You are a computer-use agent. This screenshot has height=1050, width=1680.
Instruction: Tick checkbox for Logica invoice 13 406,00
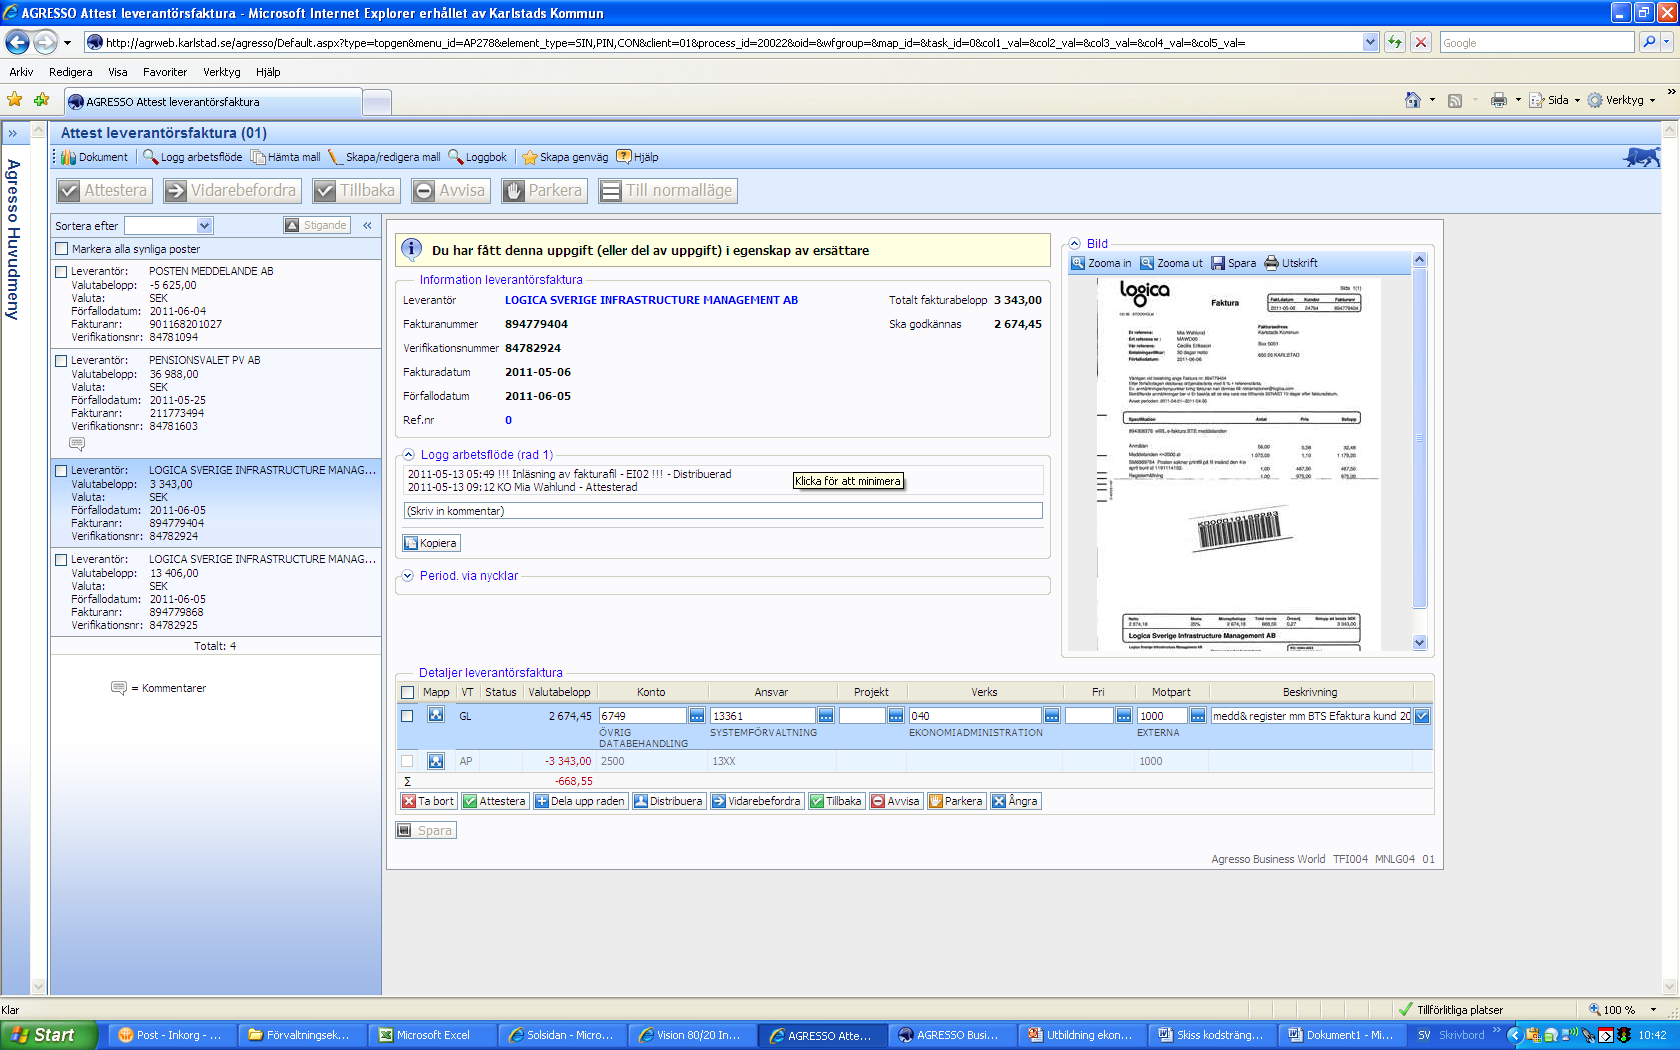click(x=62, y=560)
